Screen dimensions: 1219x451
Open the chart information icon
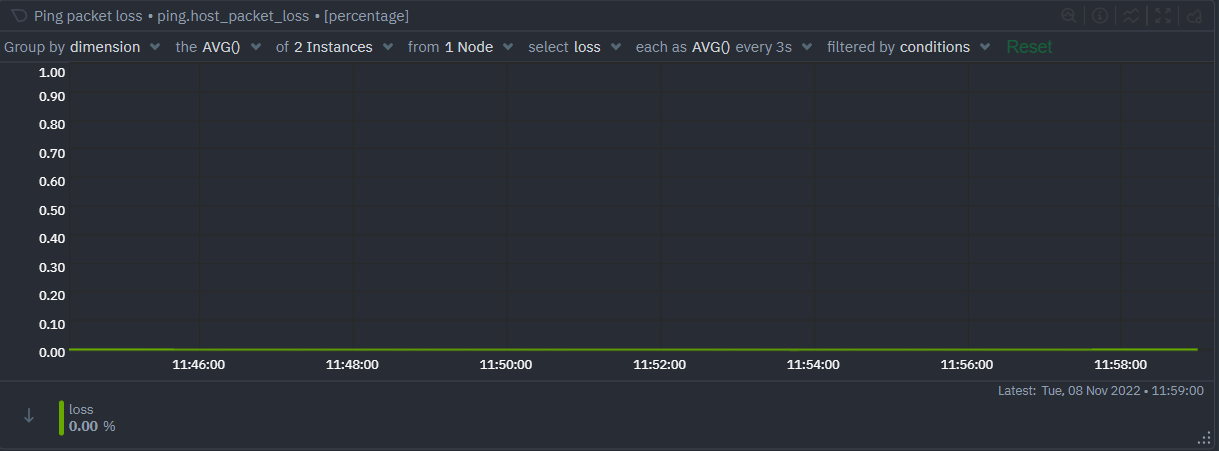click(x=1100, y=16)
